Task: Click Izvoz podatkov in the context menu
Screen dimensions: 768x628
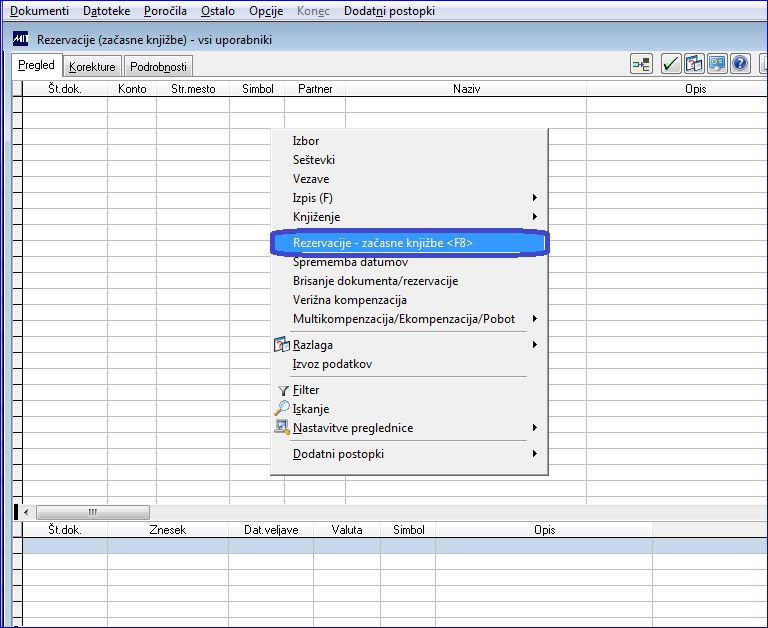Action: coord(332,364)
